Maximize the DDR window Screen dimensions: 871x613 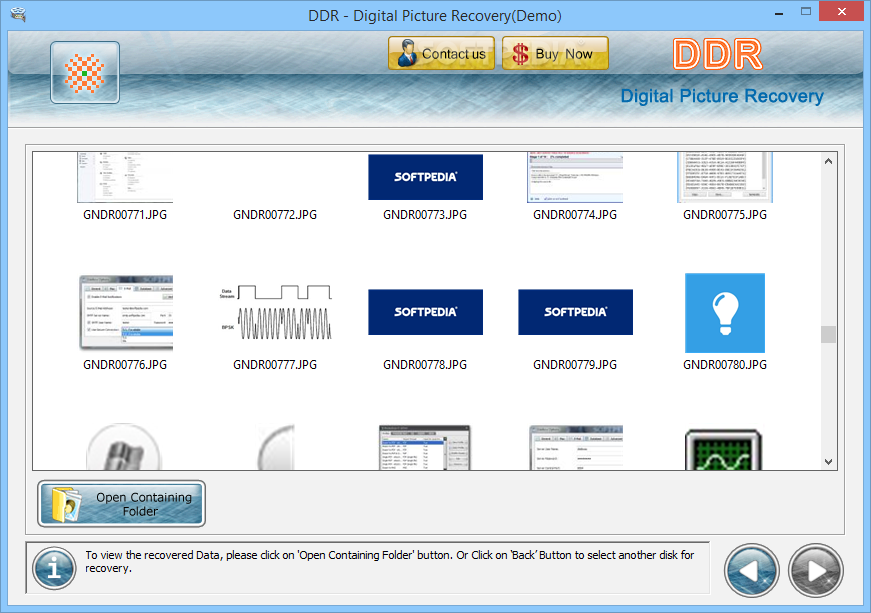click(x=806, y=11)
